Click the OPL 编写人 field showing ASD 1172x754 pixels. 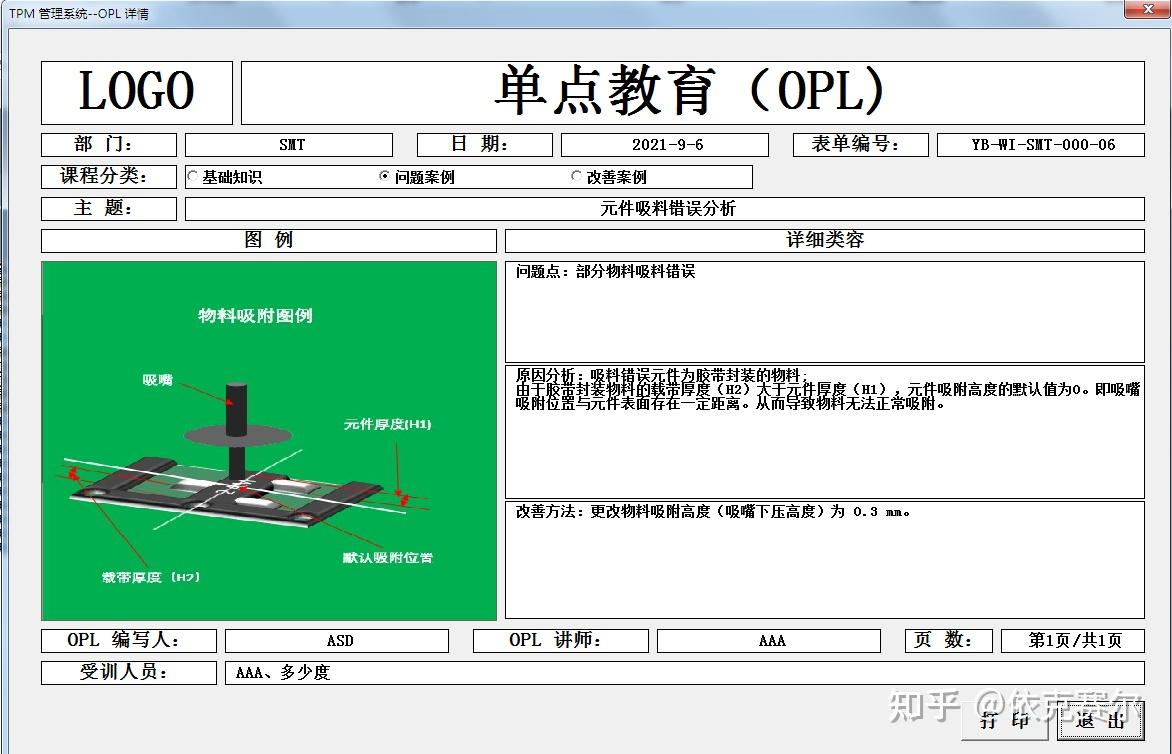tap(336, 640)
